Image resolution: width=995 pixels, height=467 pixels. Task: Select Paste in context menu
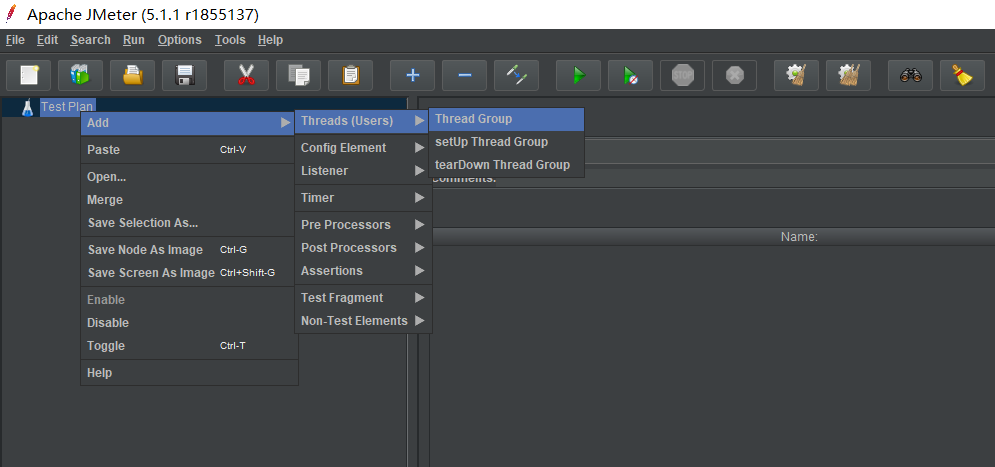(x=189, y=150)
